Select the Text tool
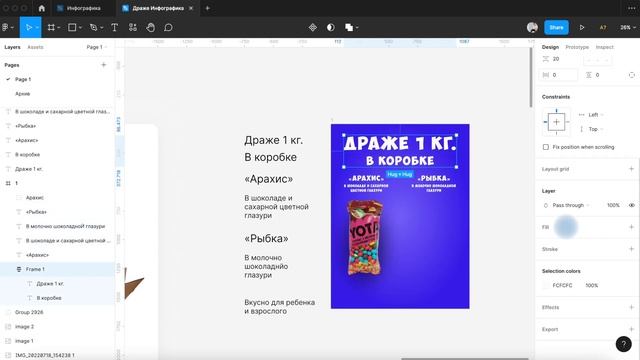 (x=115, y=27)
